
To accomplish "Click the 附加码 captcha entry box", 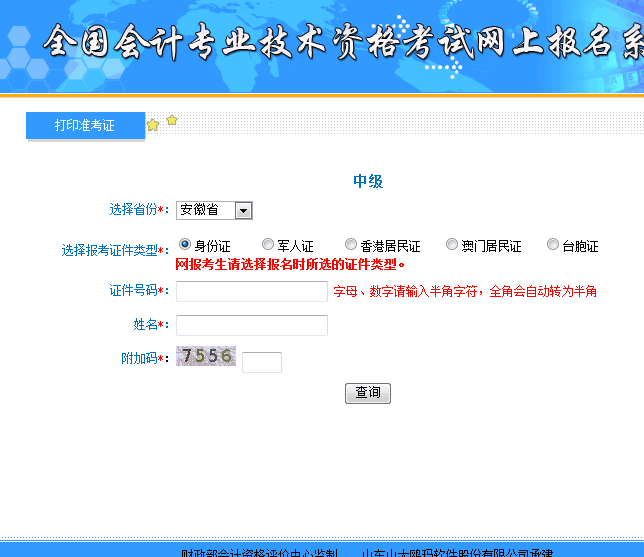I will 262,362.
